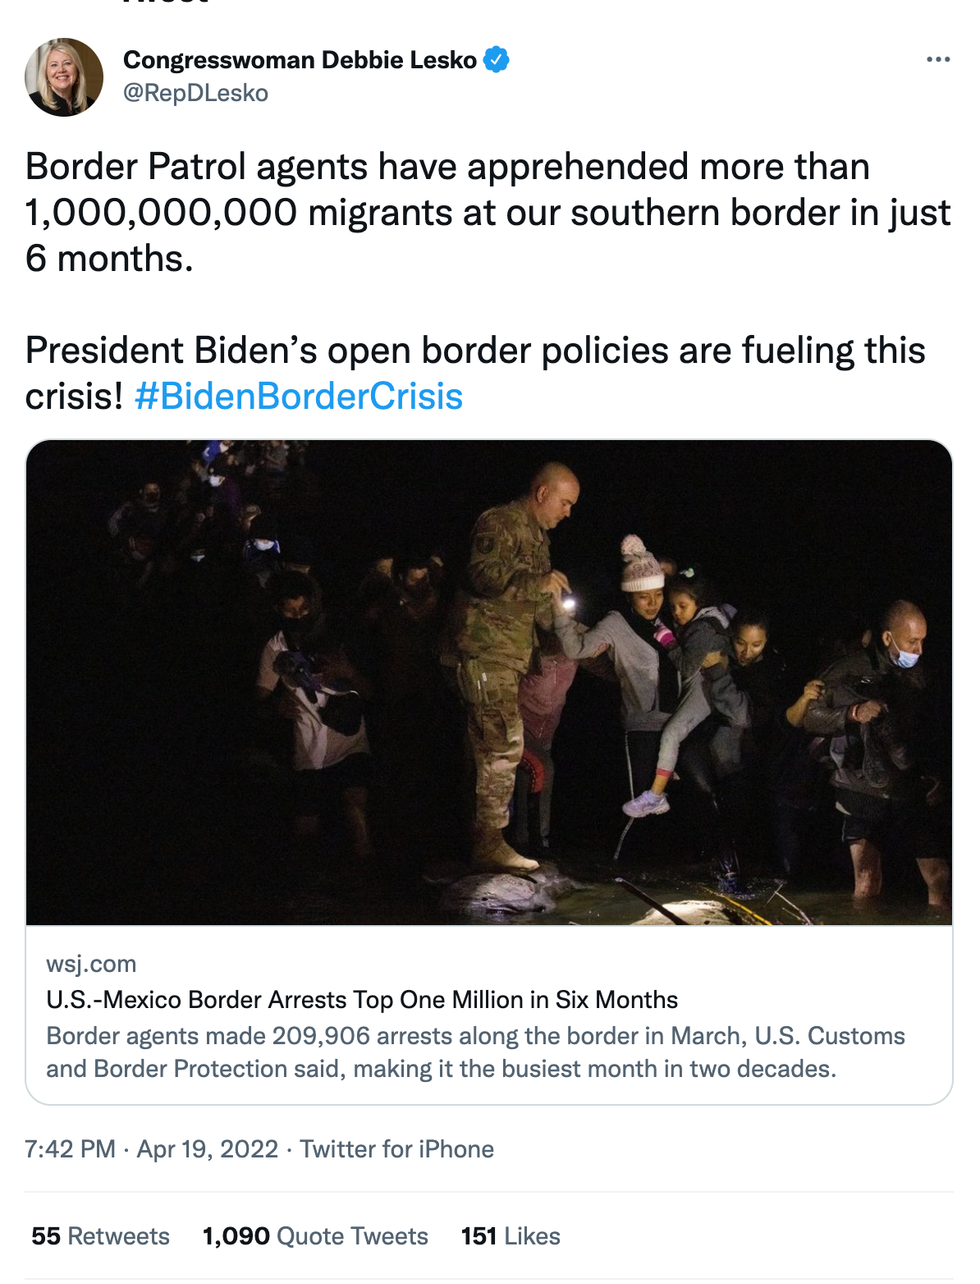
Task: Open the Twitter for iPhone source link
Action: pyautogui.click(x=397, y=1149)
